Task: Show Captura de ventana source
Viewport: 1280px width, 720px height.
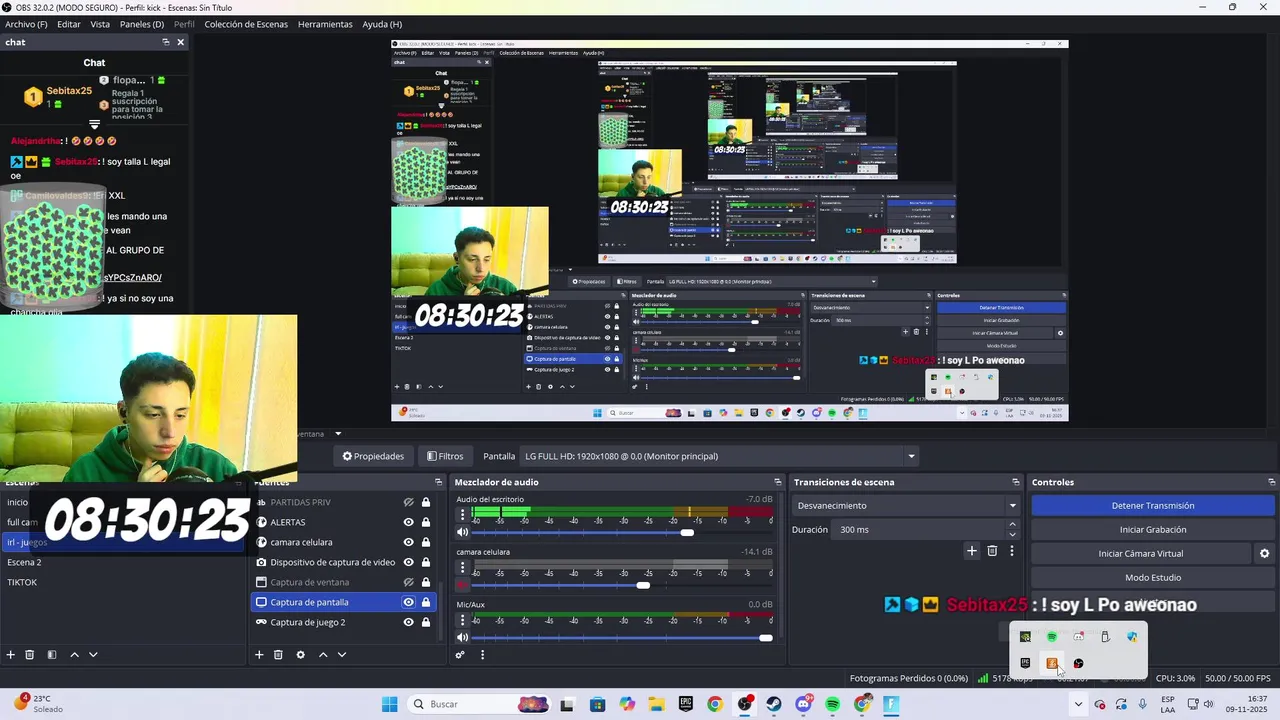Action: point(408,582)
